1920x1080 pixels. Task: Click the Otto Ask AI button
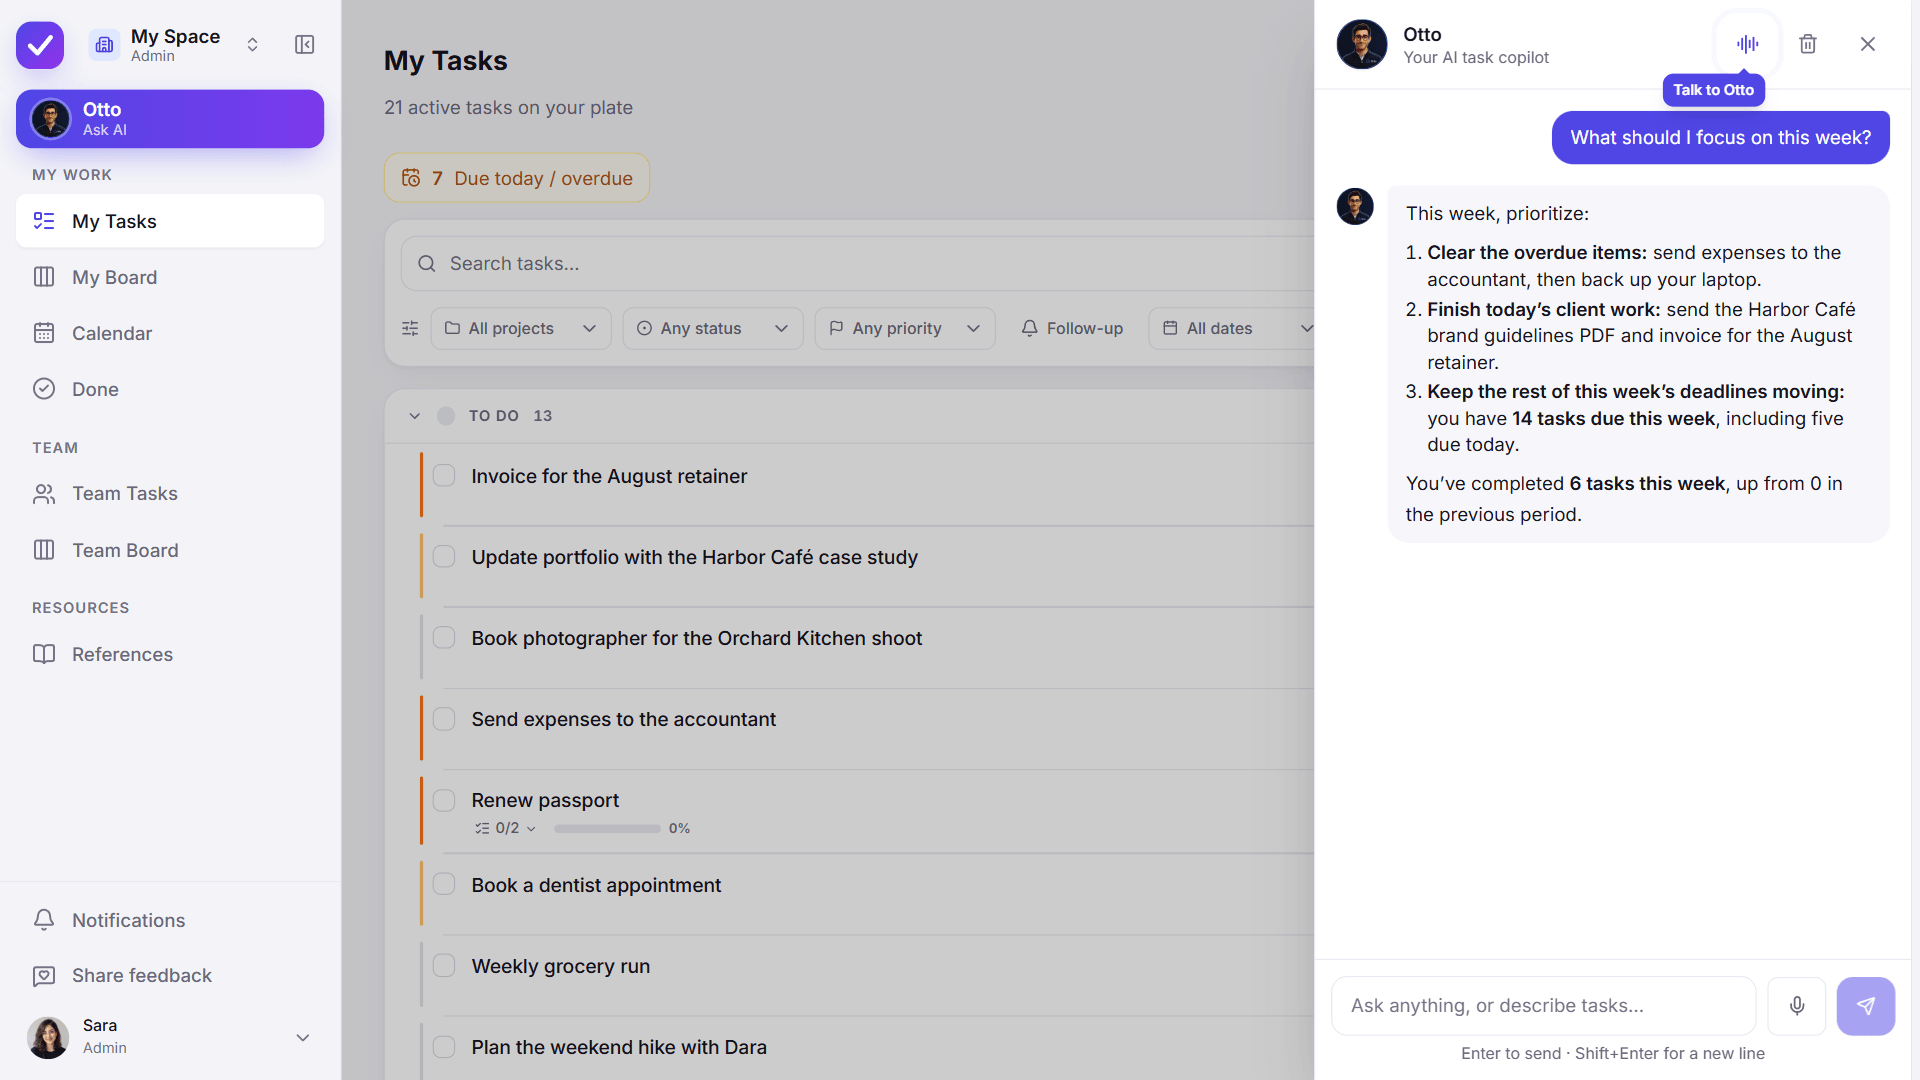pyautogui.click(x=170, y=119)
